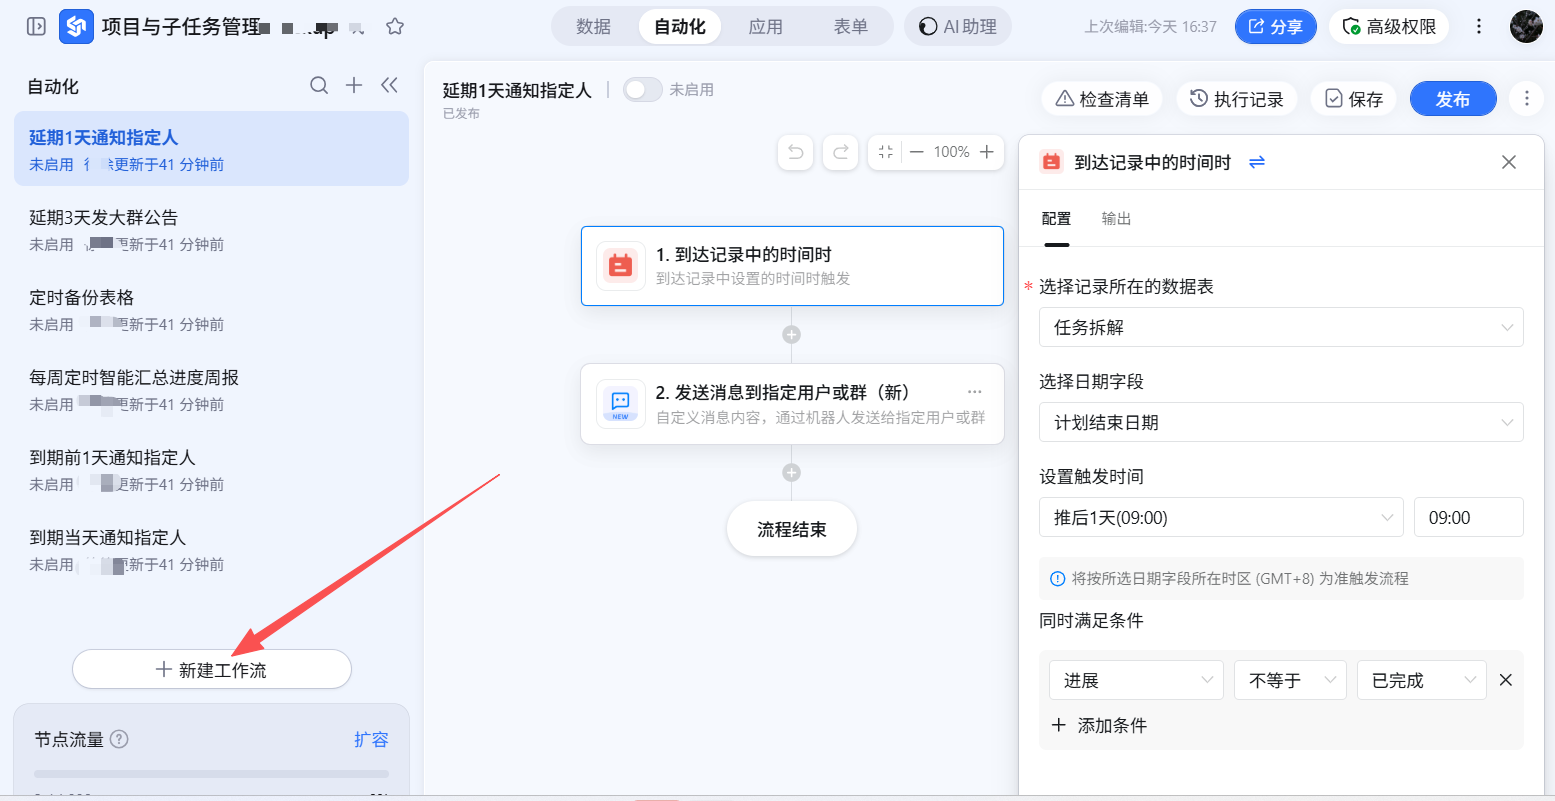Close the trigger configuration panel
Viewport: 1555px width, 801px height.
click(1509, 162)
